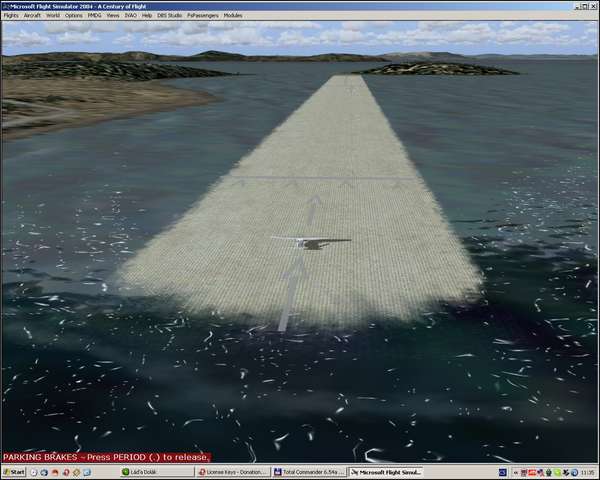Open the Modules menu
This screenshot has height=480, width=600.
[x=233, y=15]
